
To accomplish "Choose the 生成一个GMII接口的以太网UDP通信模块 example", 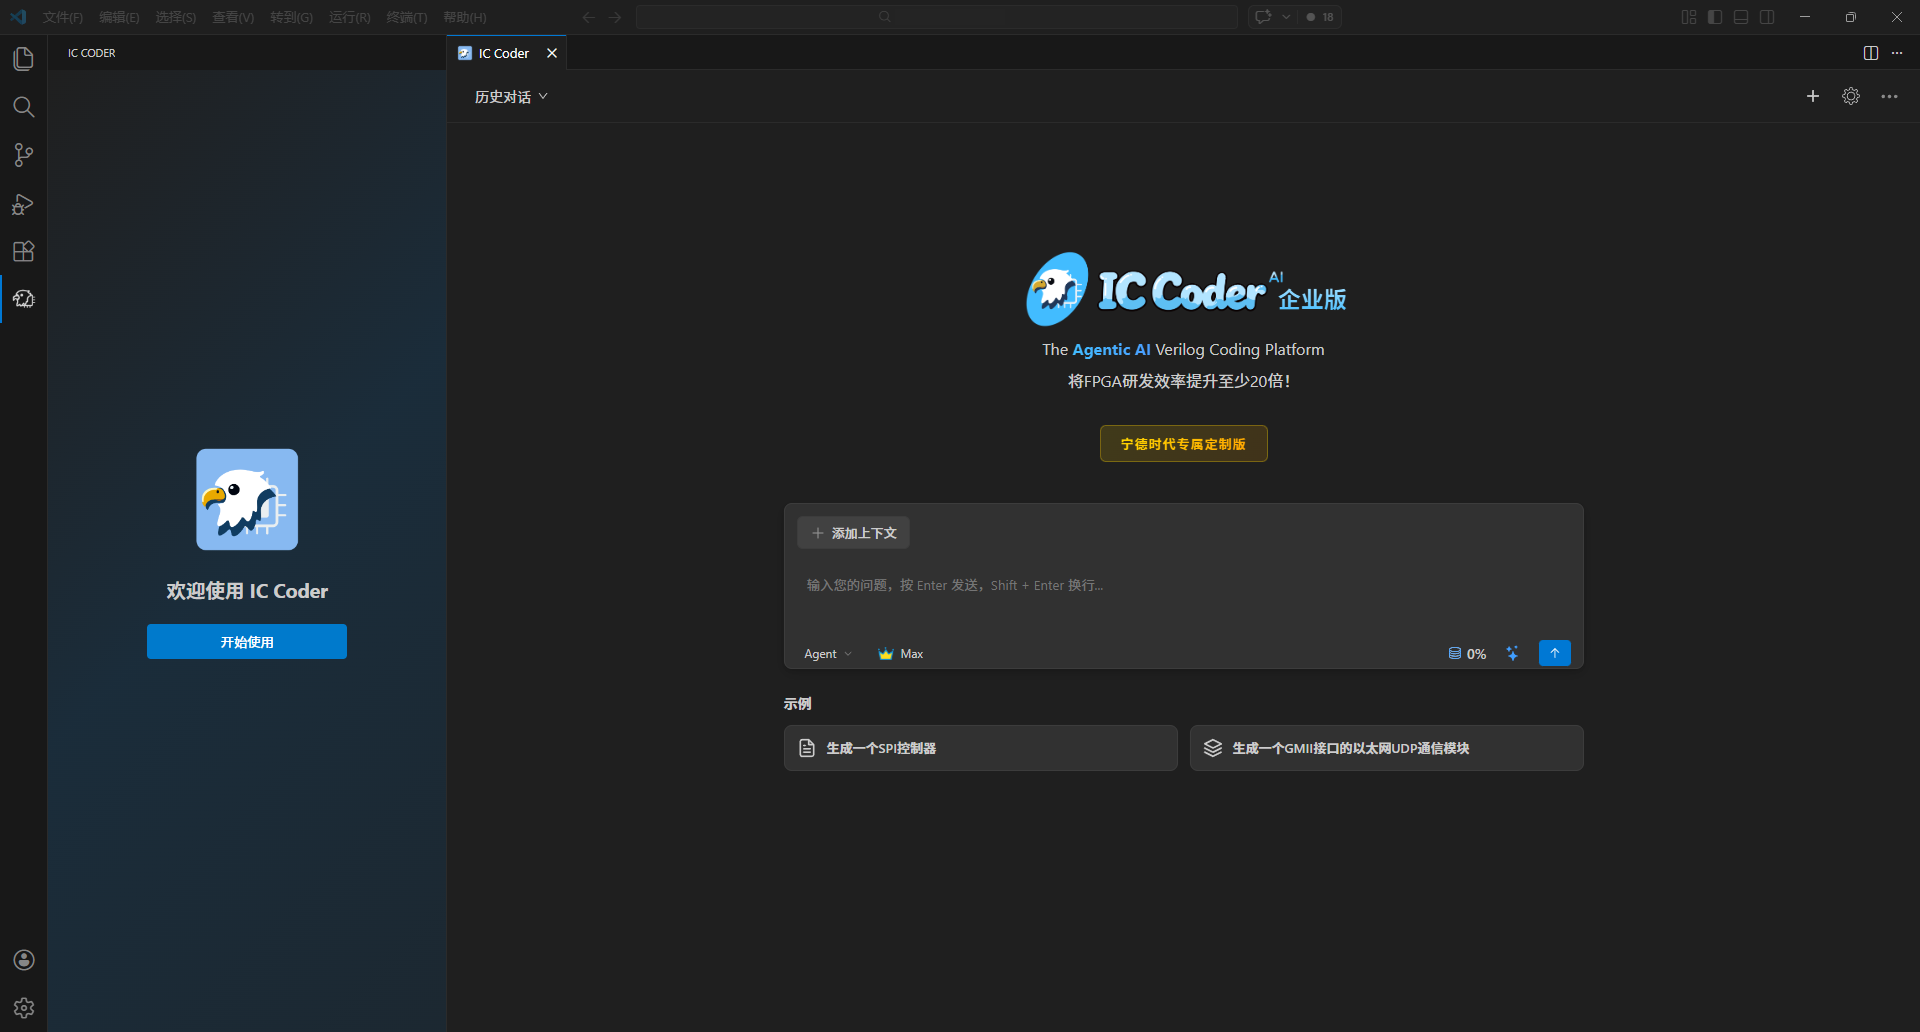I will 1387,748.
